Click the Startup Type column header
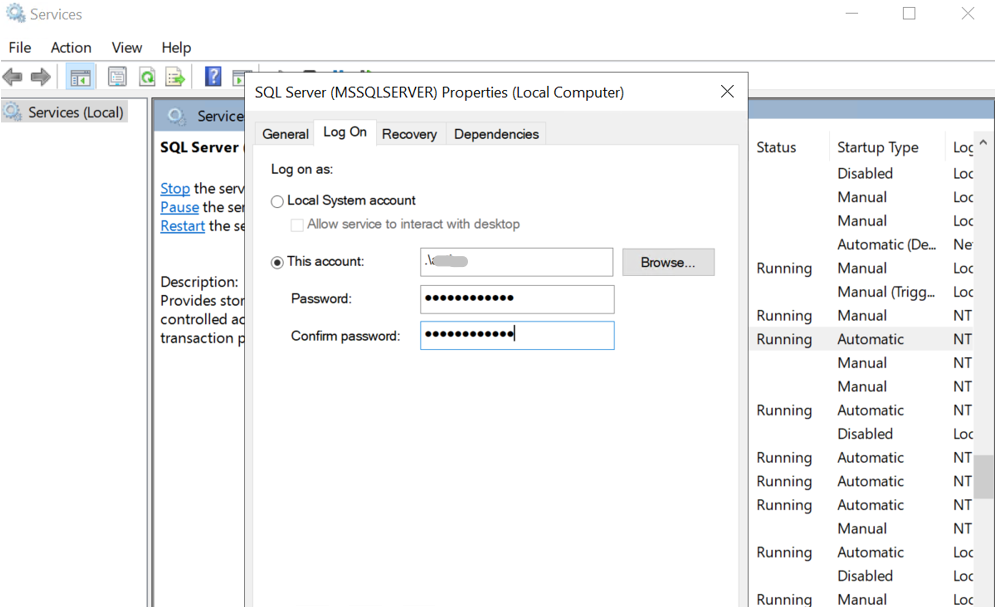The image size is (996, 608). [x=878, y=147]
